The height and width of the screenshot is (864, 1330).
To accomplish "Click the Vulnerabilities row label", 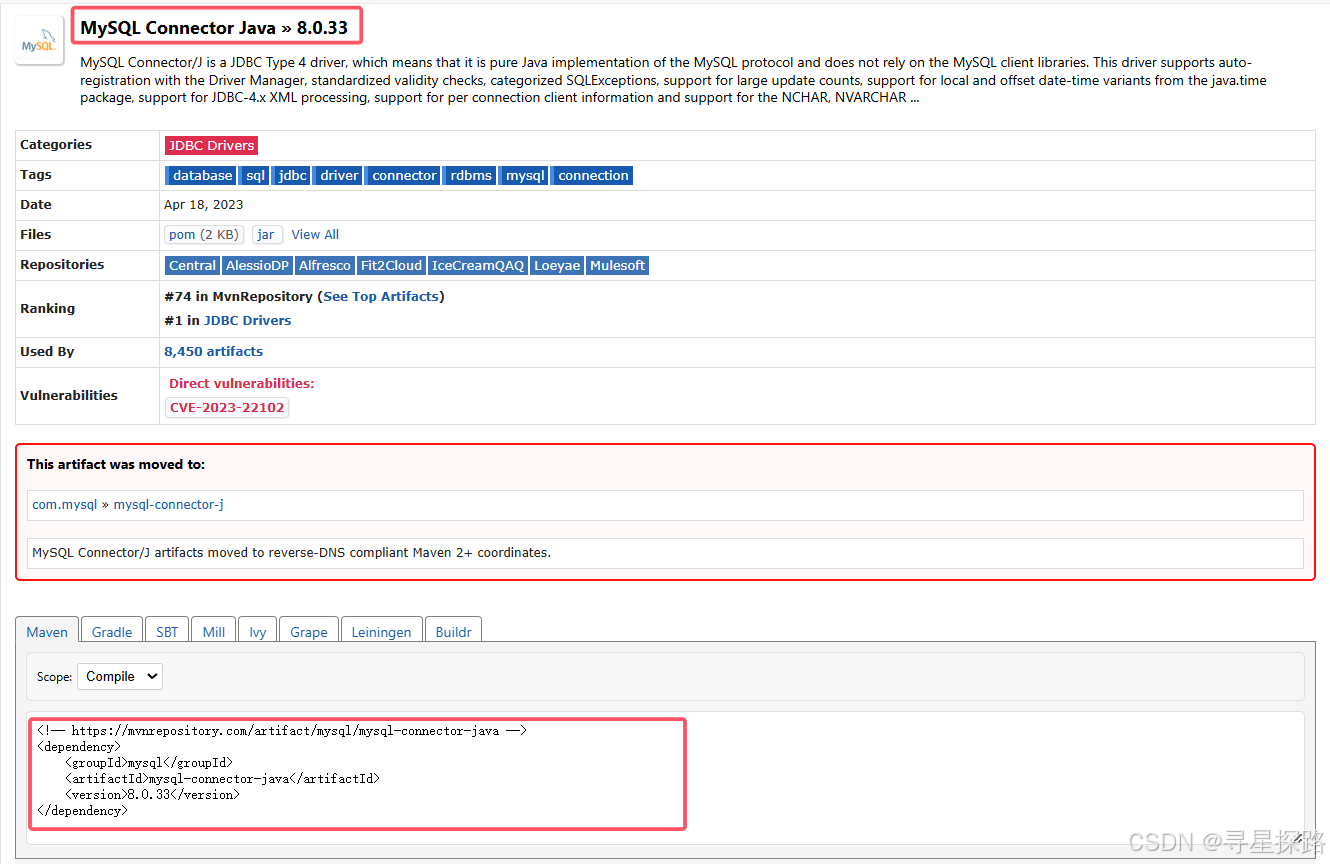I will [x=69, y=396].
